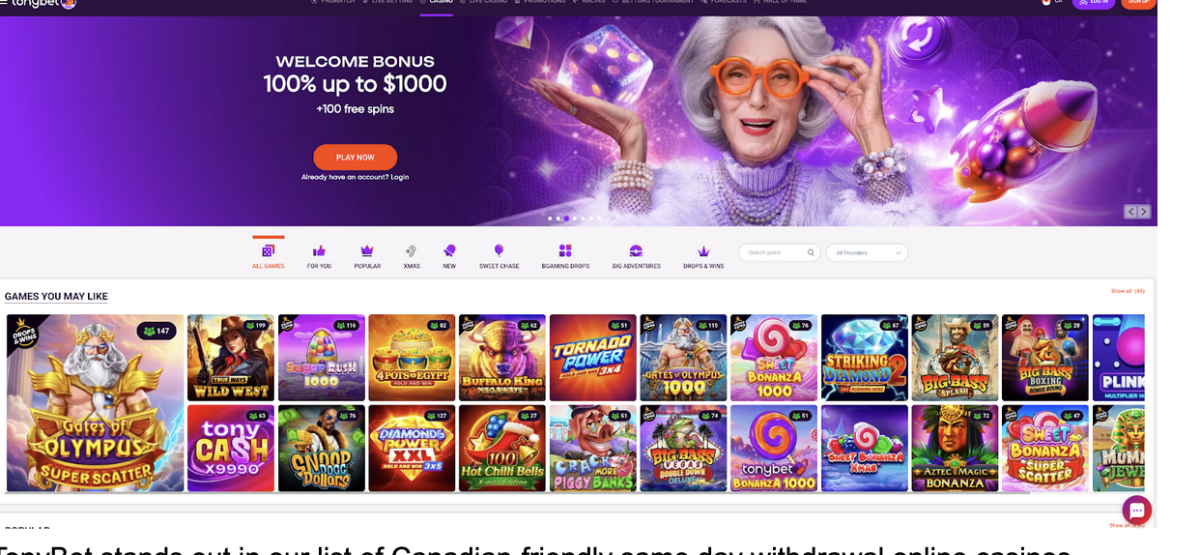Go to next banner slide arrow
Image resolution: width=1200 pixels, height=555 pixels.
pyautogui.click(x=1144, y=212)
